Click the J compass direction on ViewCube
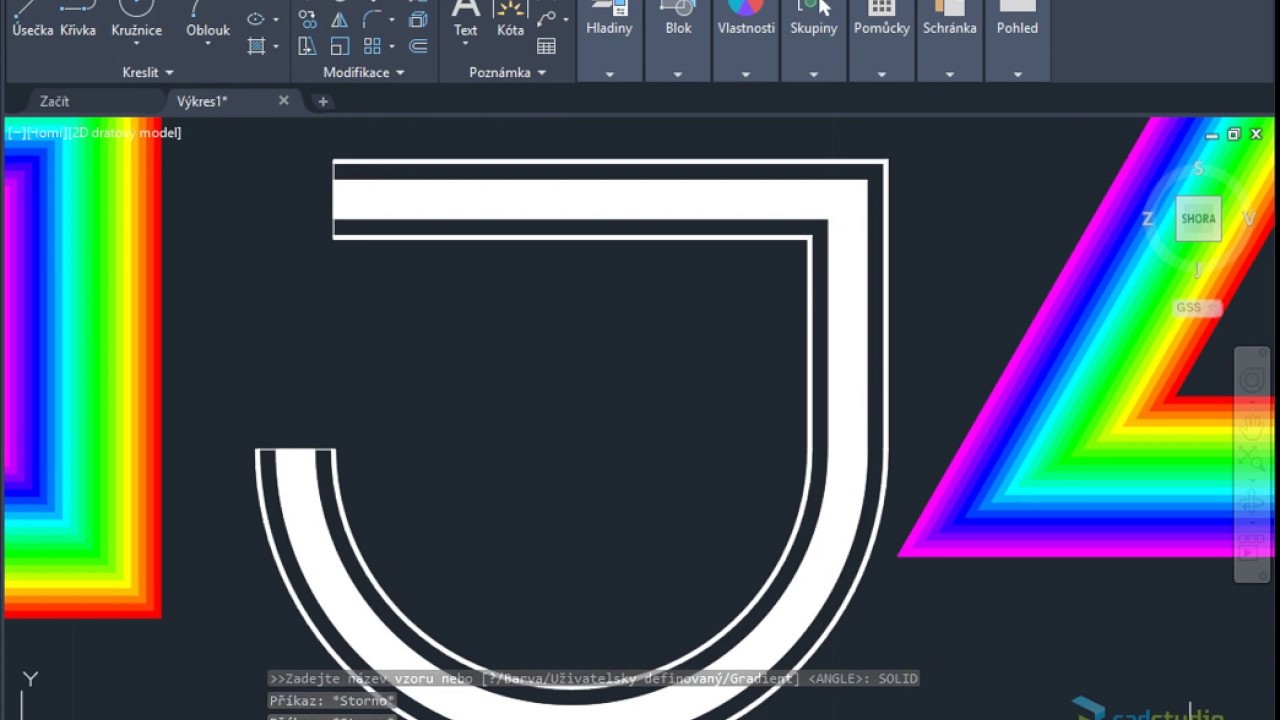Screen dimensions: 1280x720 (1198, 269)
